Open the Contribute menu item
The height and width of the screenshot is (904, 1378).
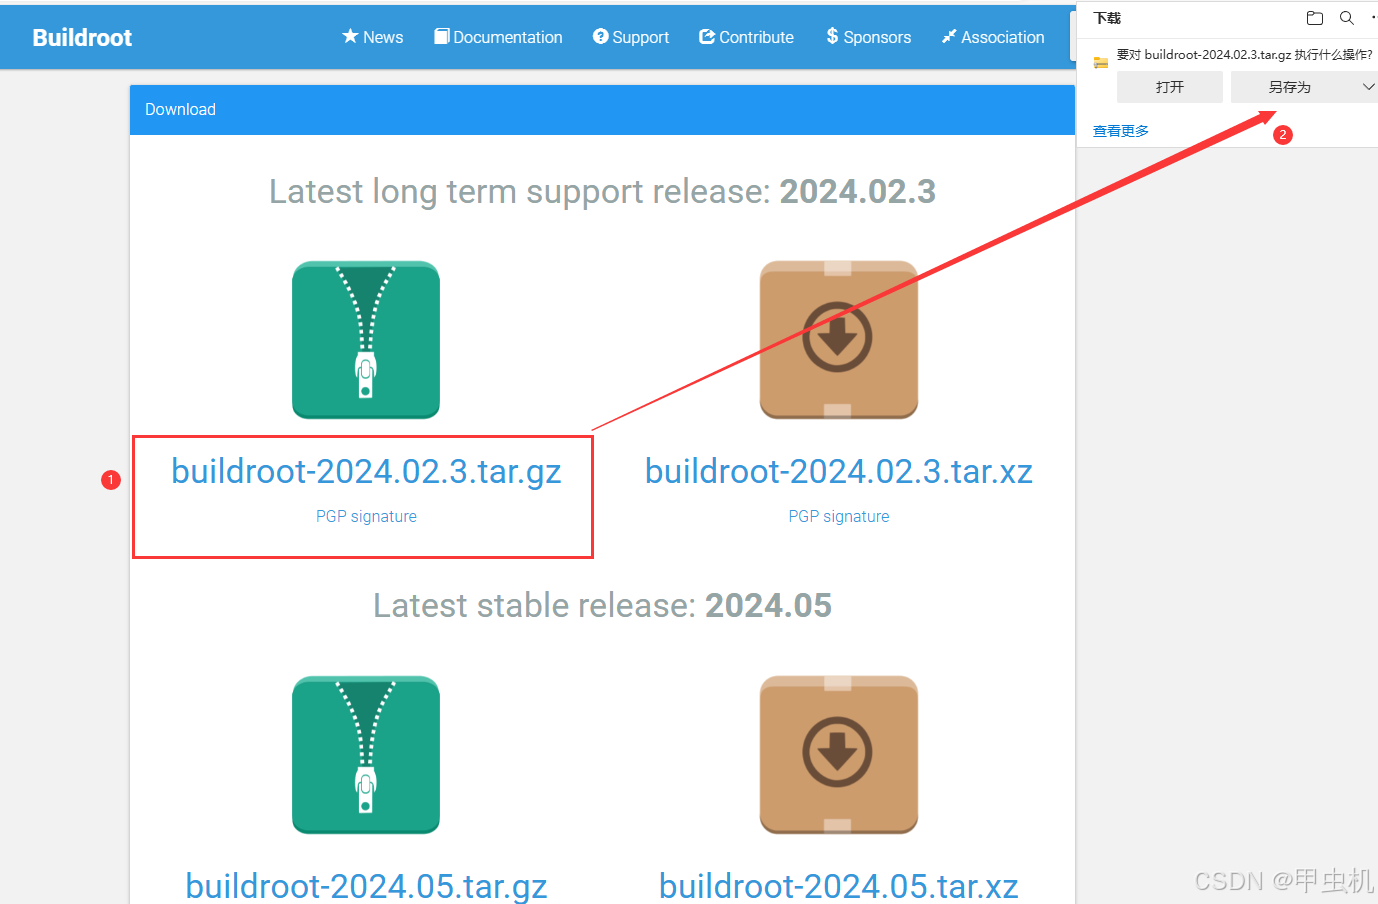pos(746,37)
